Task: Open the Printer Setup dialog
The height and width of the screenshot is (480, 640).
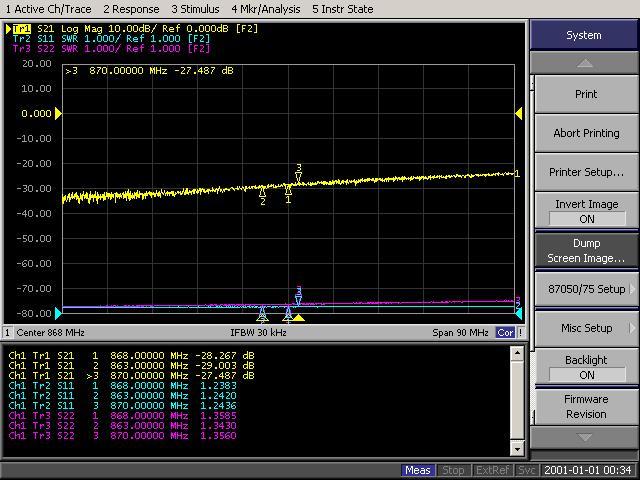Action: point(586,172)
